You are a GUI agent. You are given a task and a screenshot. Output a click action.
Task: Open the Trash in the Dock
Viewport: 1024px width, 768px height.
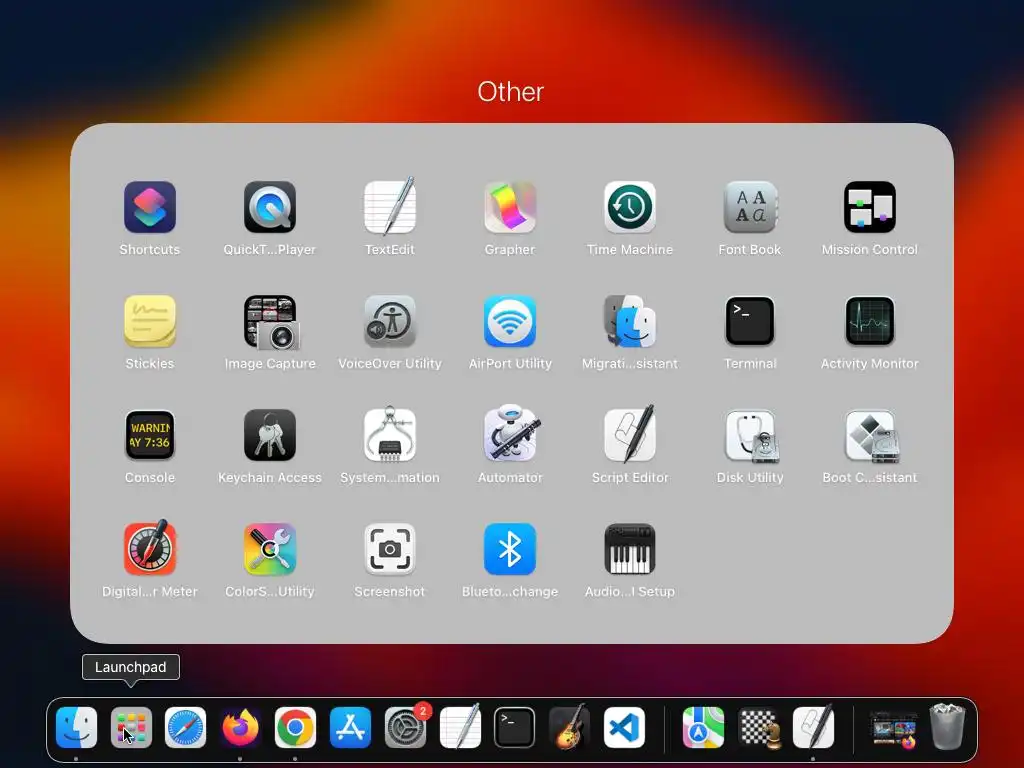[947, 726]
